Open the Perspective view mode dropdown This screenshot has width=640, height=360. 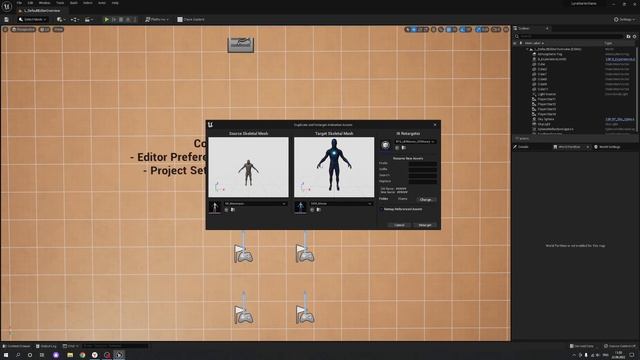tap(24, 29)
